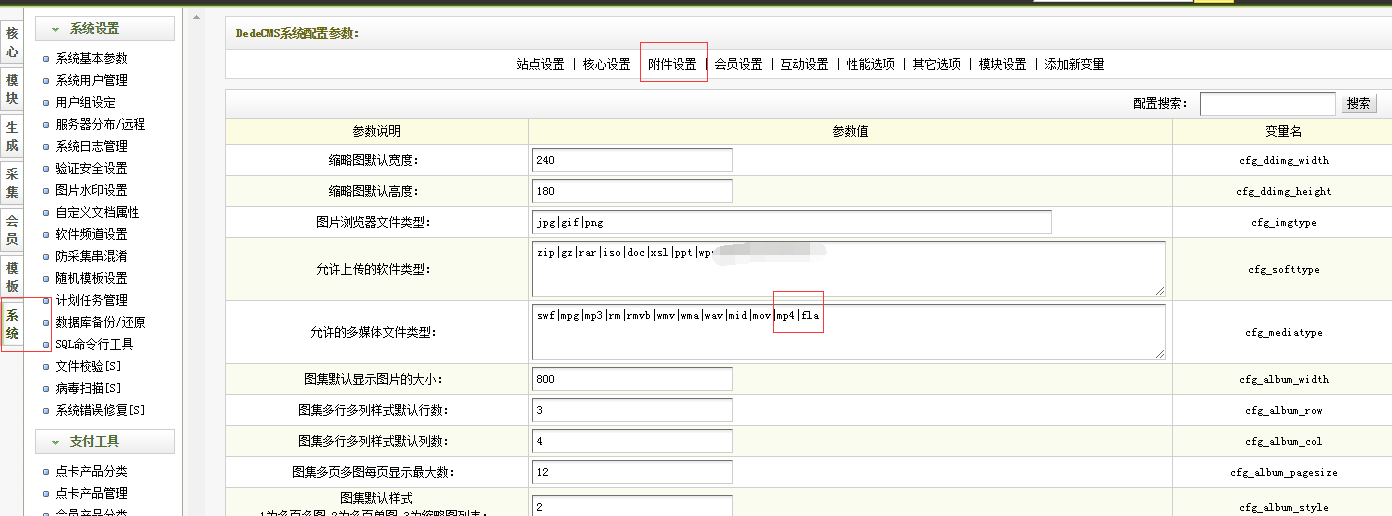Click 图集多行多列样式默认行数 field
Screen dimensions: 1392x516
pyautogui.click(x=632, y=410)
